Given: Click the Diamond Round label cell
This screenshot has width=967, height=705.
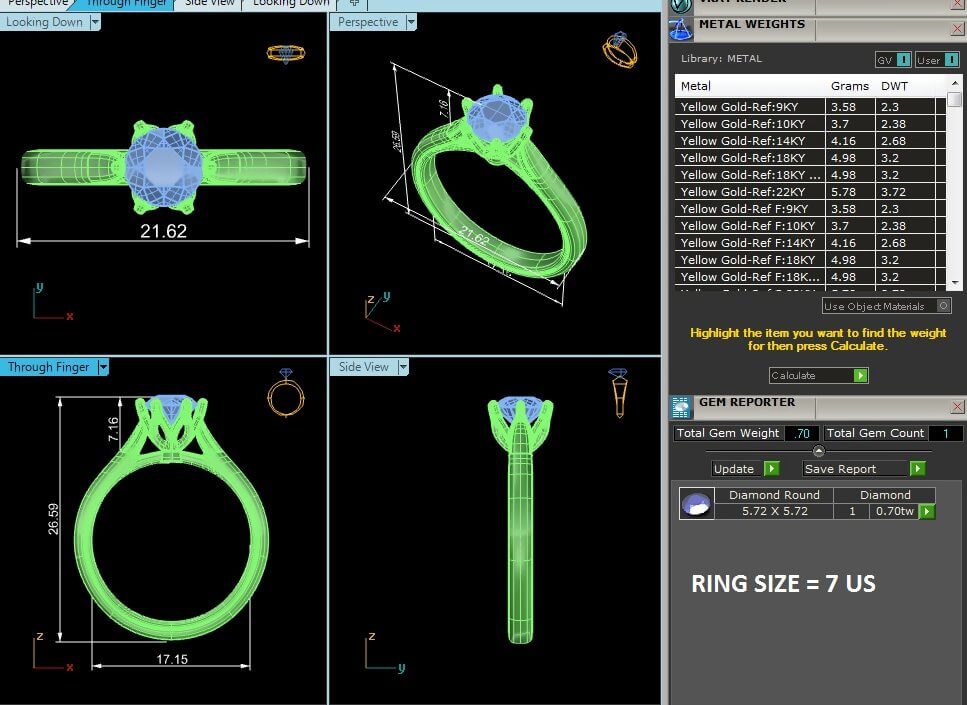Looking at the screenshot, I should 775,495.
